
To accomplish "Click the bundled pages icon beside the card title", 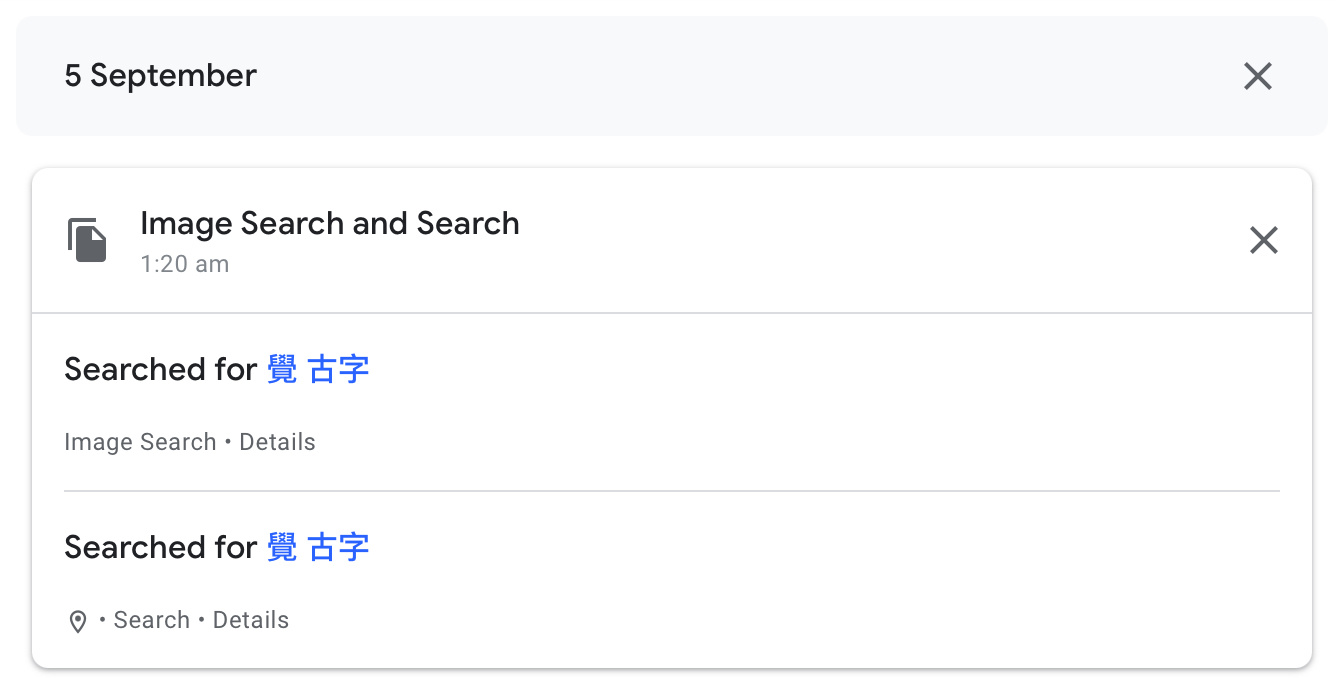I will 87,241.
